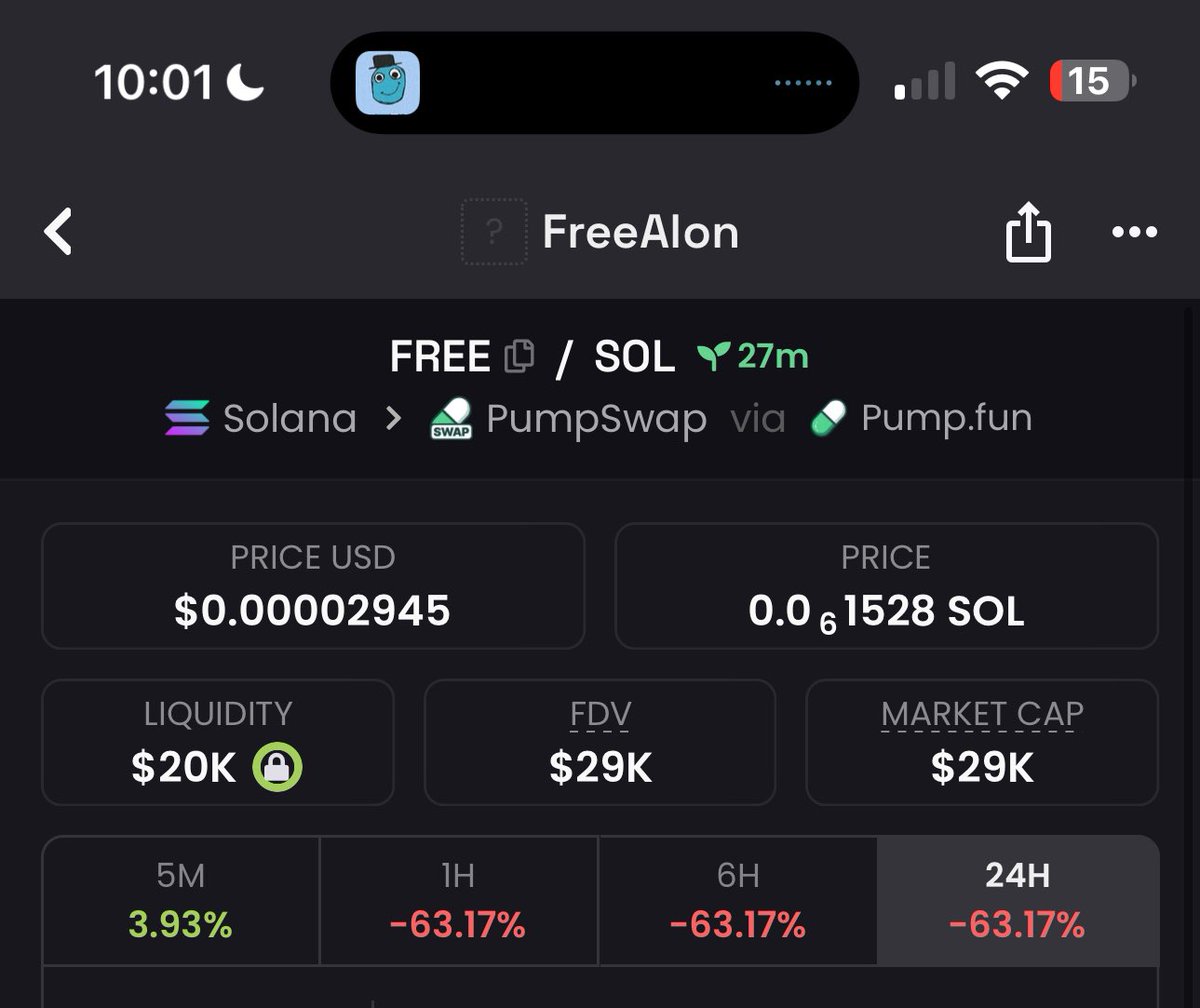
Task: Tap the PumpSwap logo icon
Action: coord(450,418)
